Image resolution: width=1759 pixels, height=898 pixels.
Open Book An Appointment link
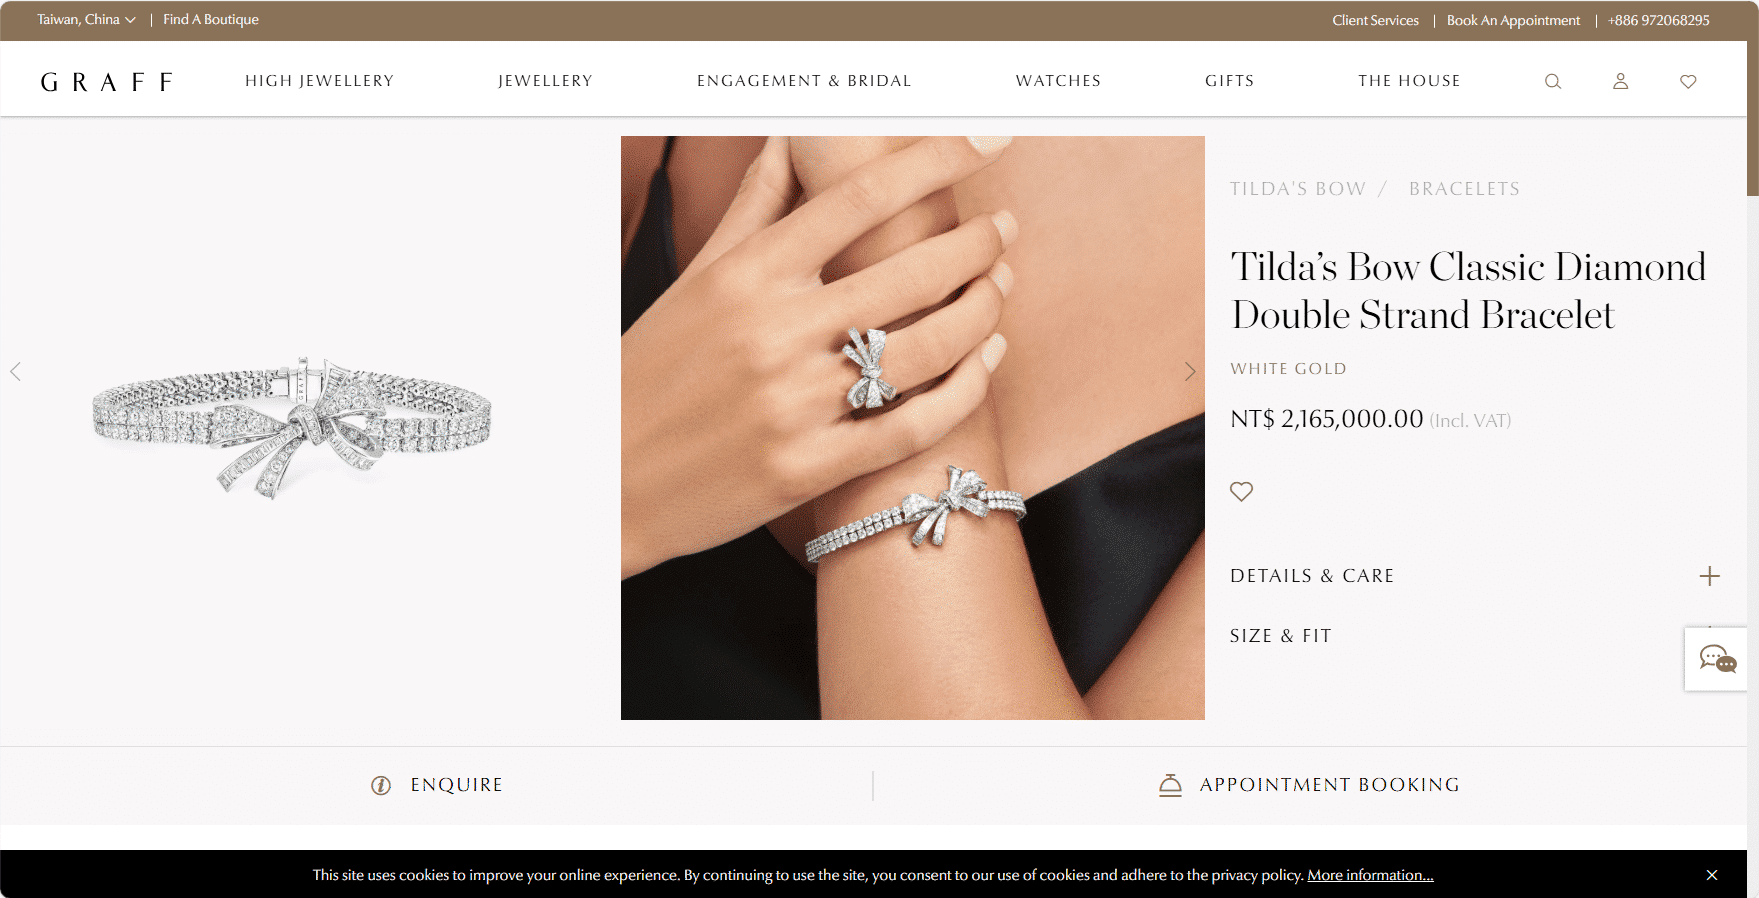pyautogui.click(x=1513, y=20)
